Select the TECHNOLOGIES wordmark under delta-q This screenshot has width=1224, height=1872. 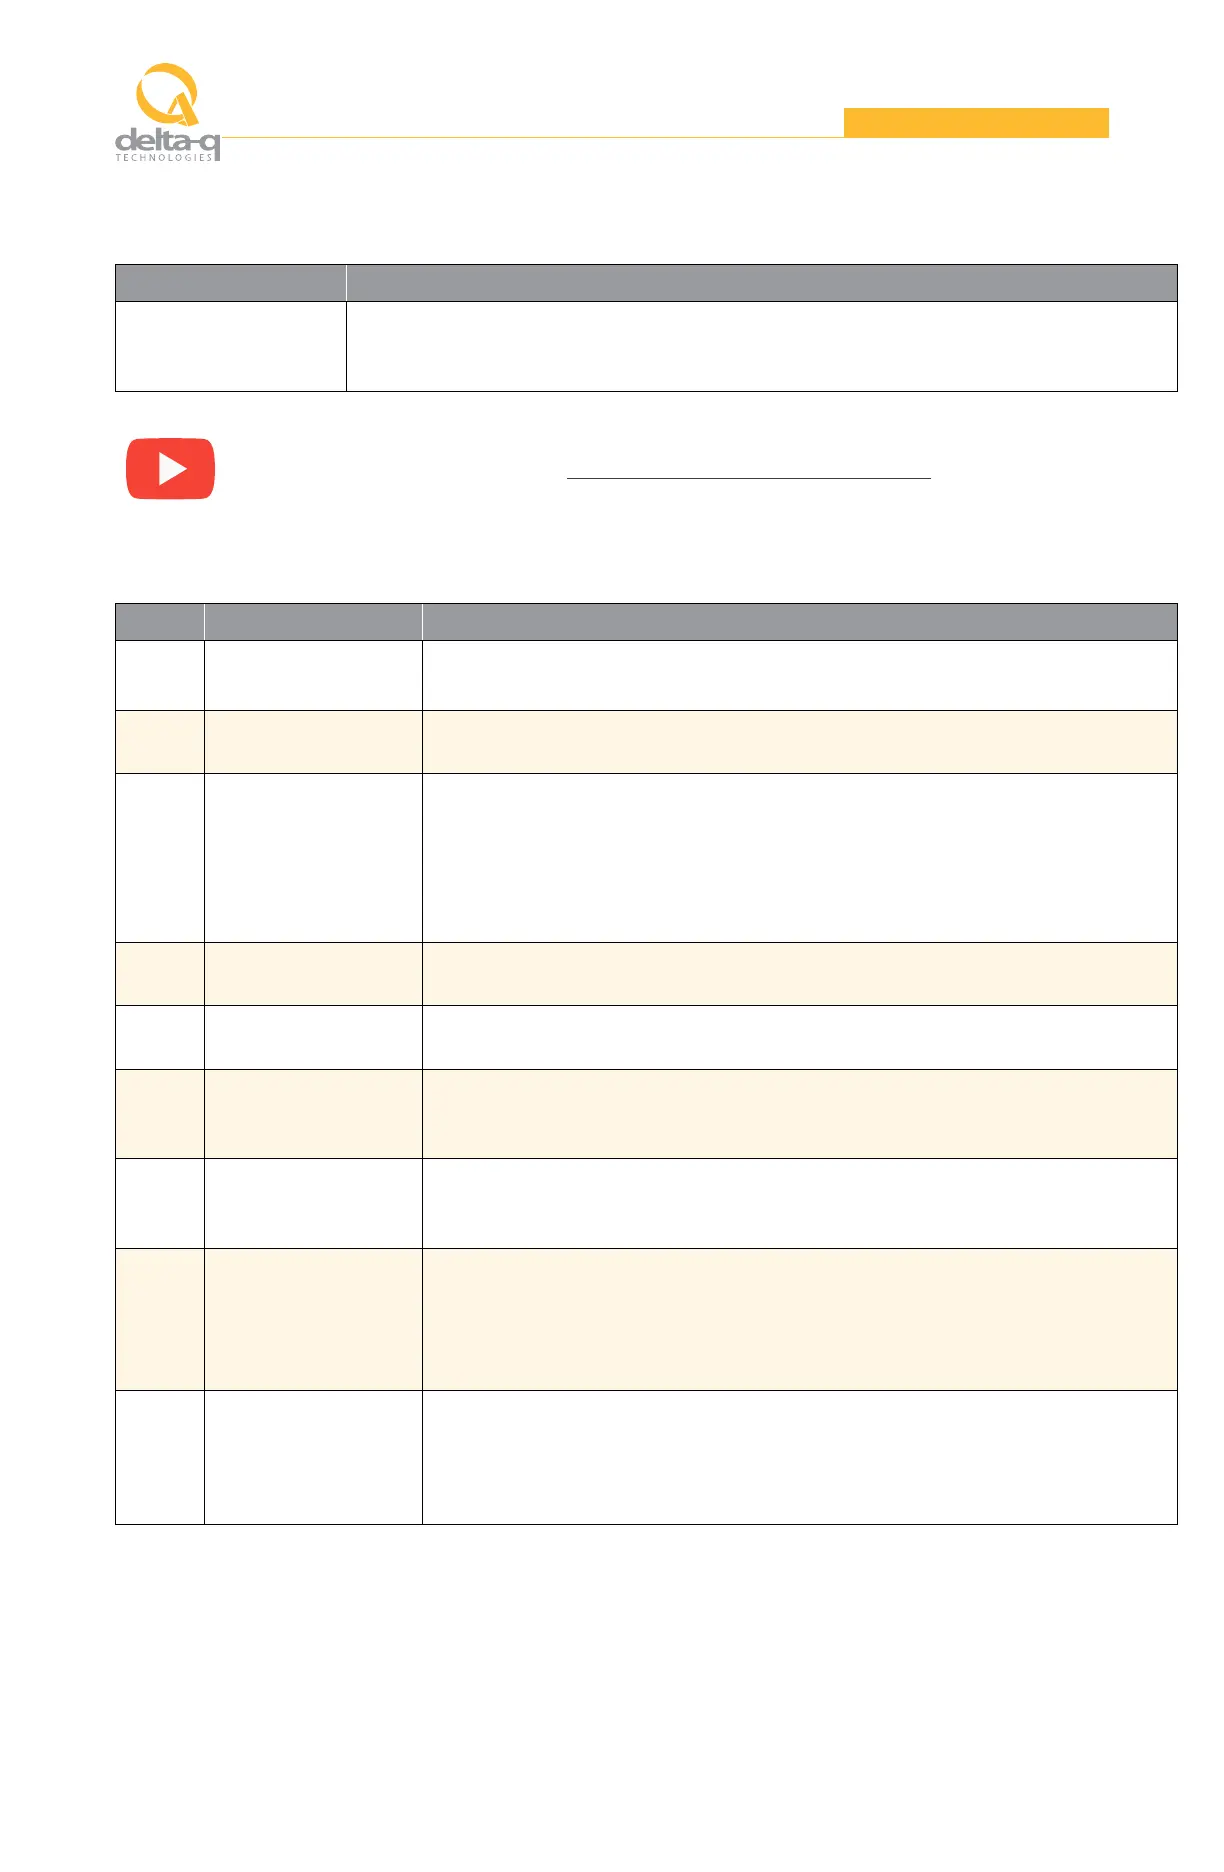click(x=164, y=157)
